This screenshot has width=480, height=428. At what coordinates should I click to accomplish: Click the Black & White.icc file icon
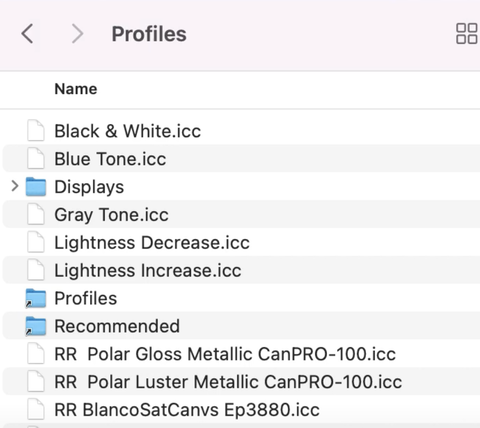click(36, 131)
